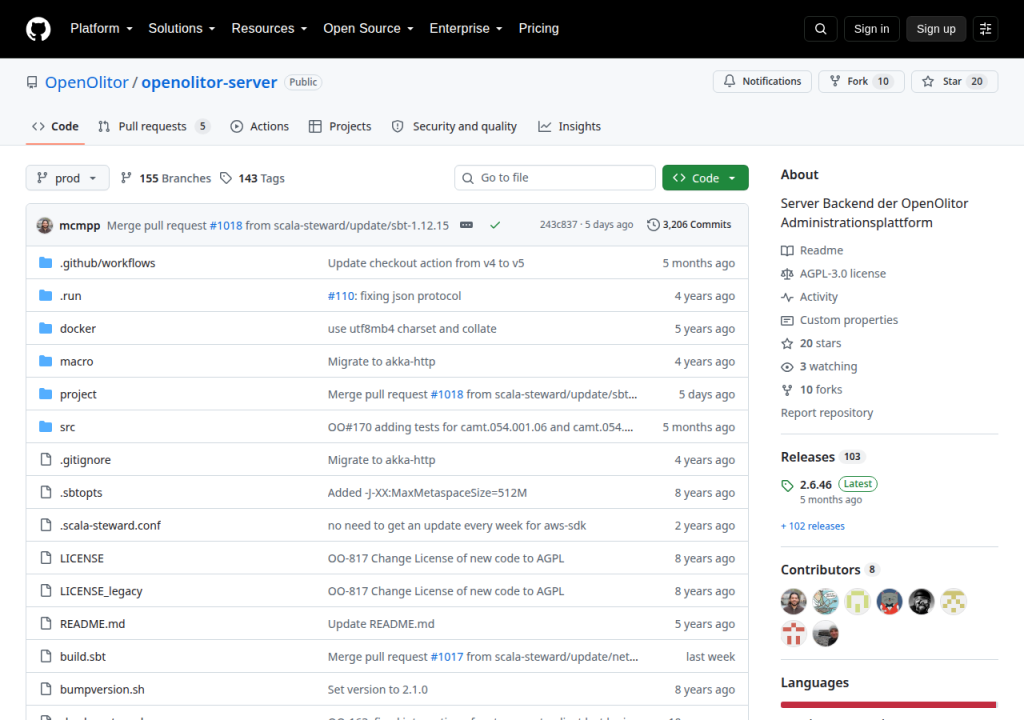This screenshot has width=1024, height=720.
Task: Open the .run folder
Action: (x=71, y=296)
